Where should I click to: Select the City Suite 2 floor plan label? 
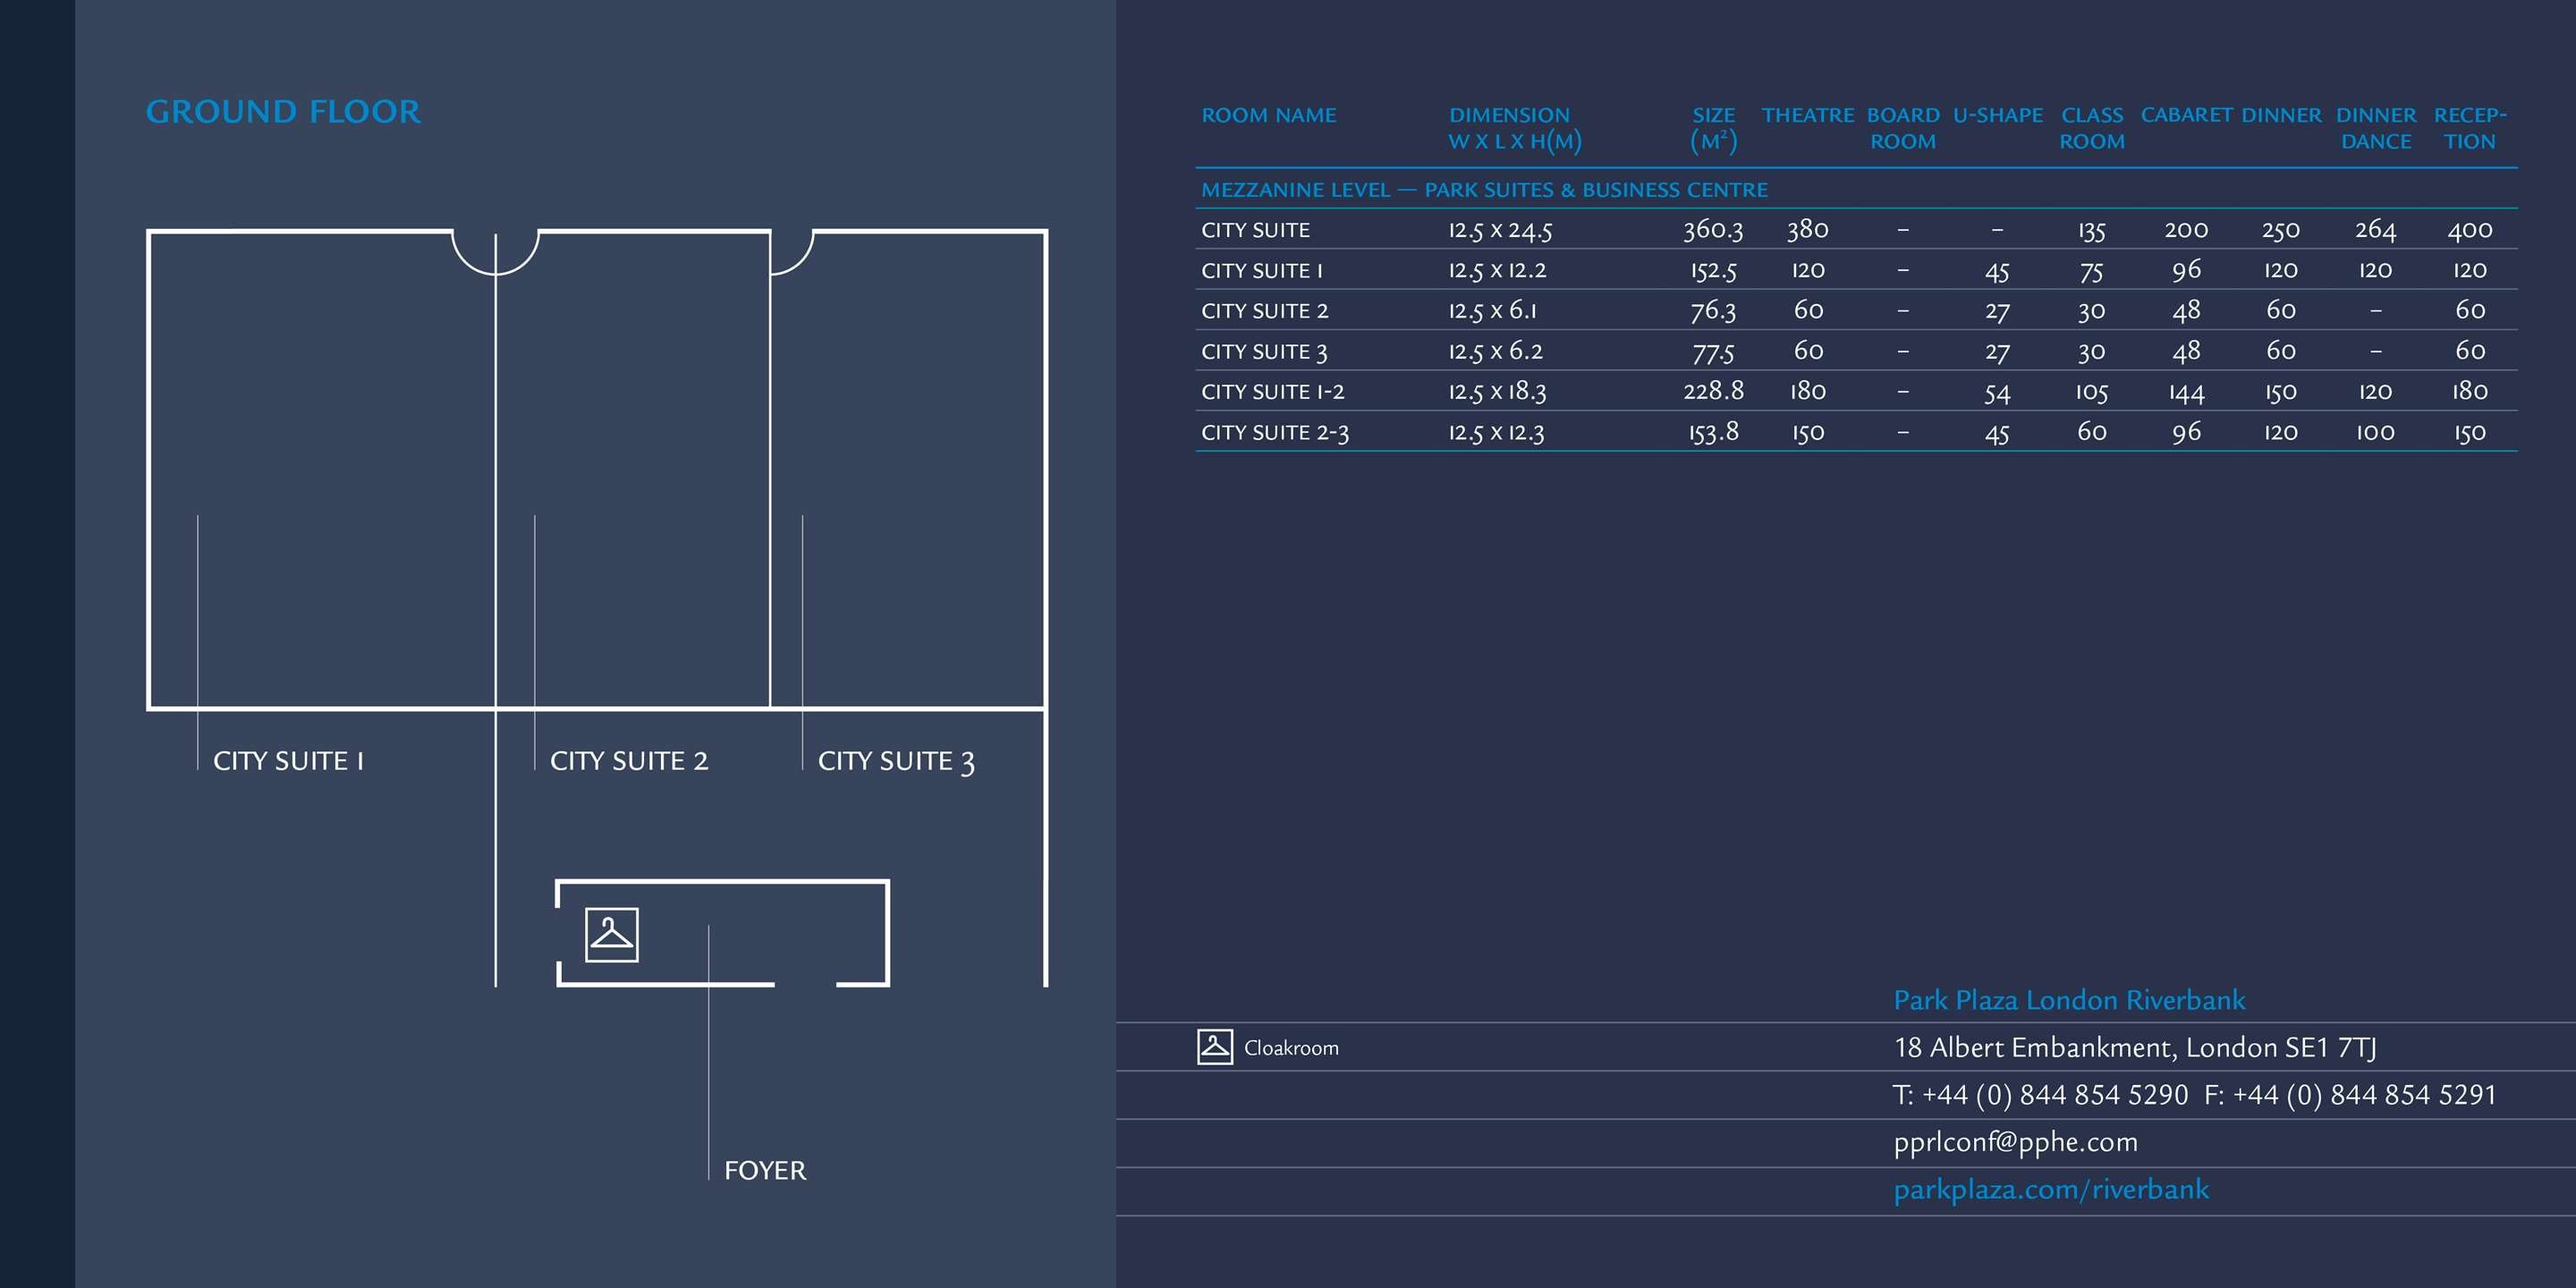(x=628, y=761)
